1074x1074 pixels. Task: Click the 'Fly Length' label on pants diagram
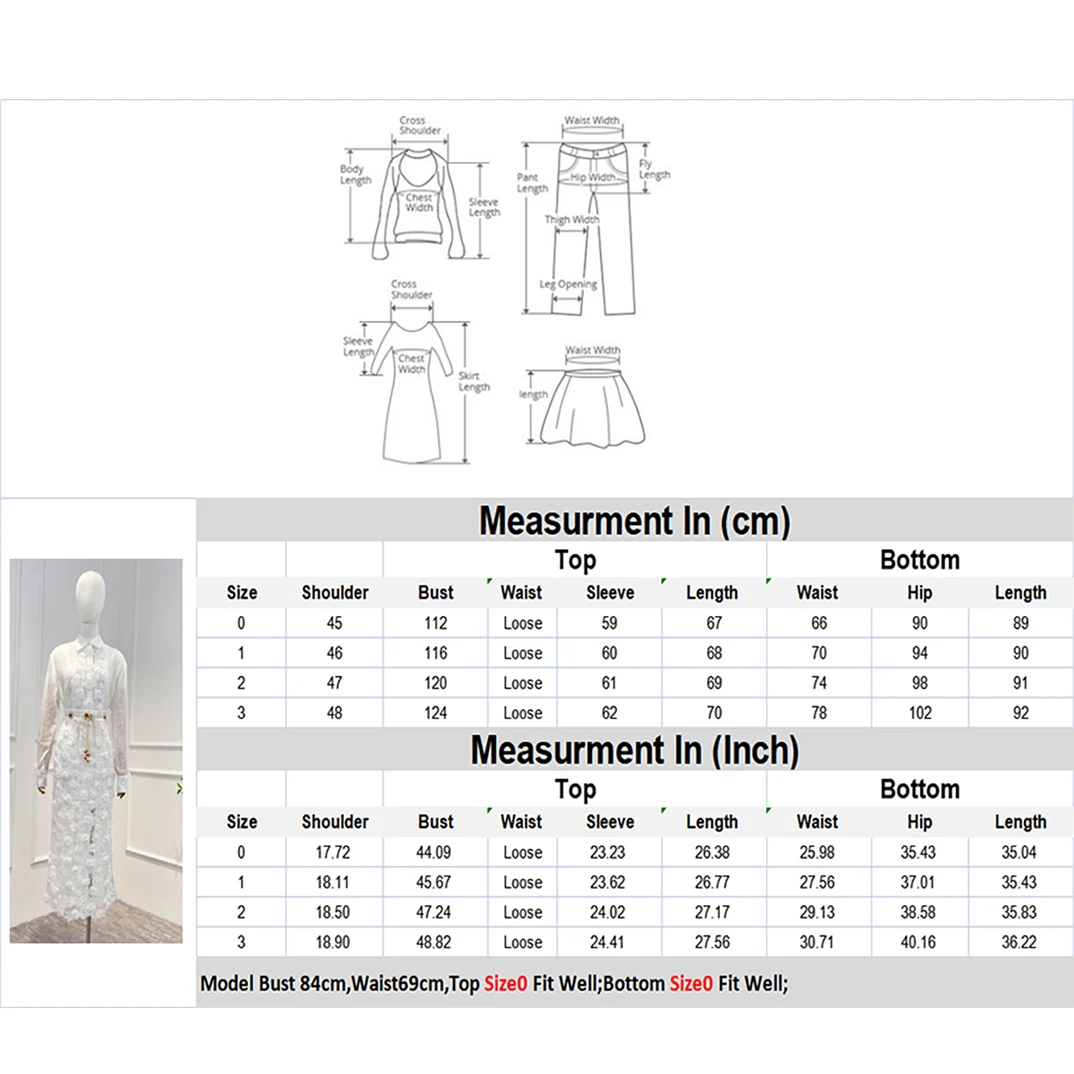coord(654,169)
